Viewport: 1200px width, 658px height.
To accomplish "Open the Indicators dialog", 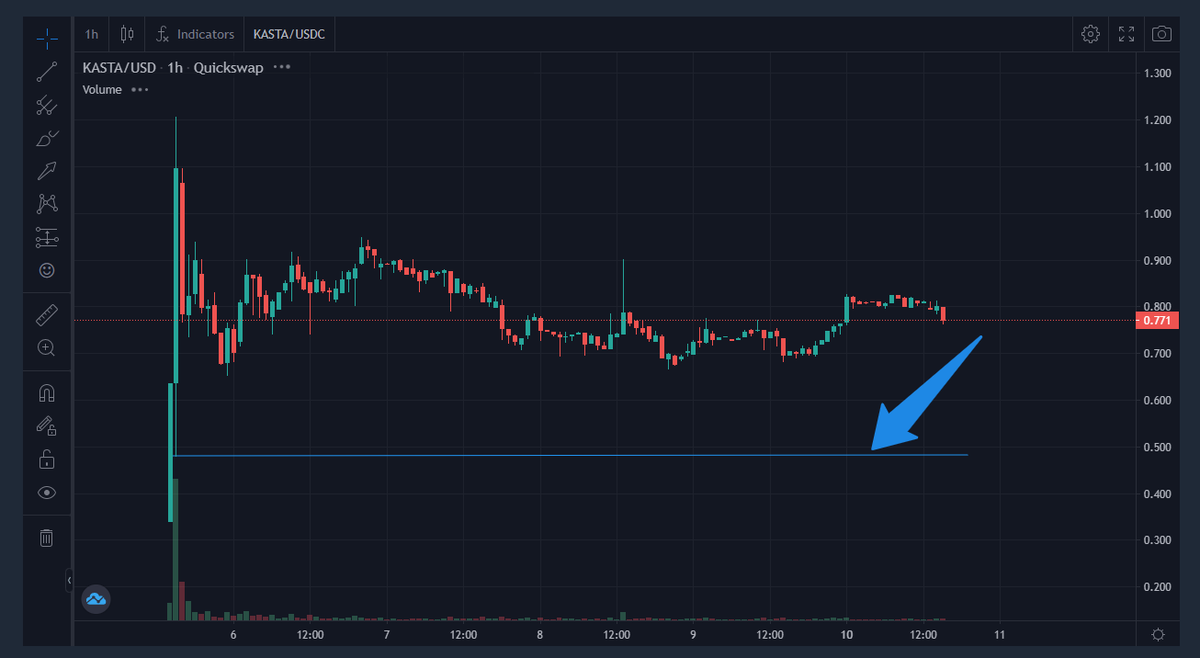I will tap(196, 34).
